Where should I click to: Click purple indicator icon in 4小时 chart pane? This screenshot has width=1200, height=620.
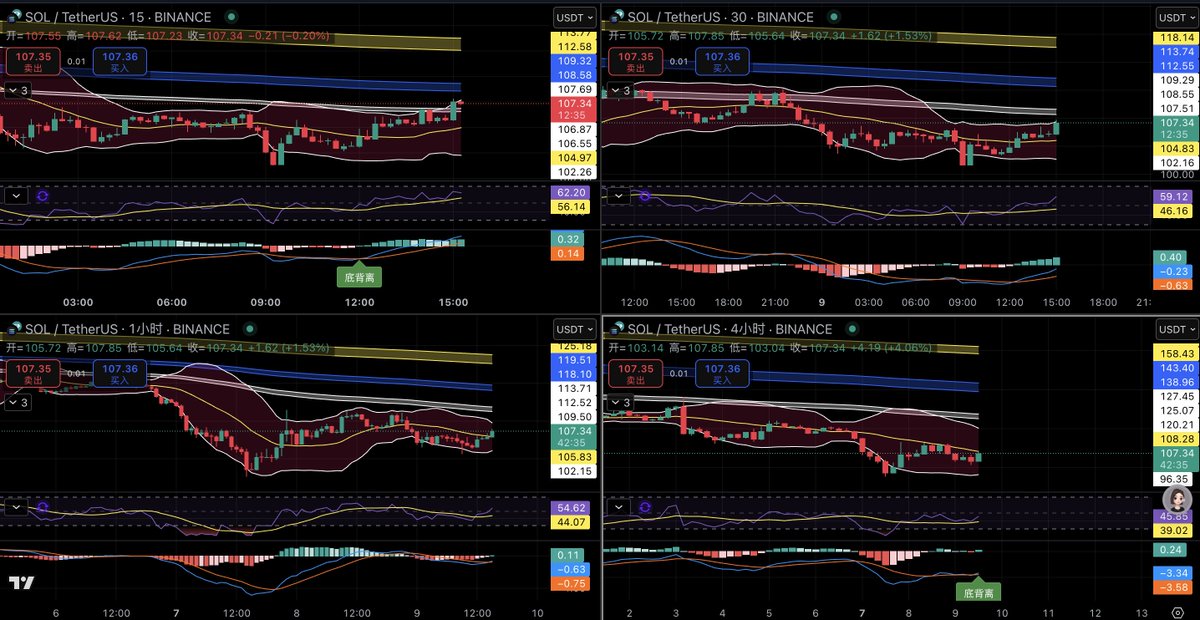(x=645, y=507)
